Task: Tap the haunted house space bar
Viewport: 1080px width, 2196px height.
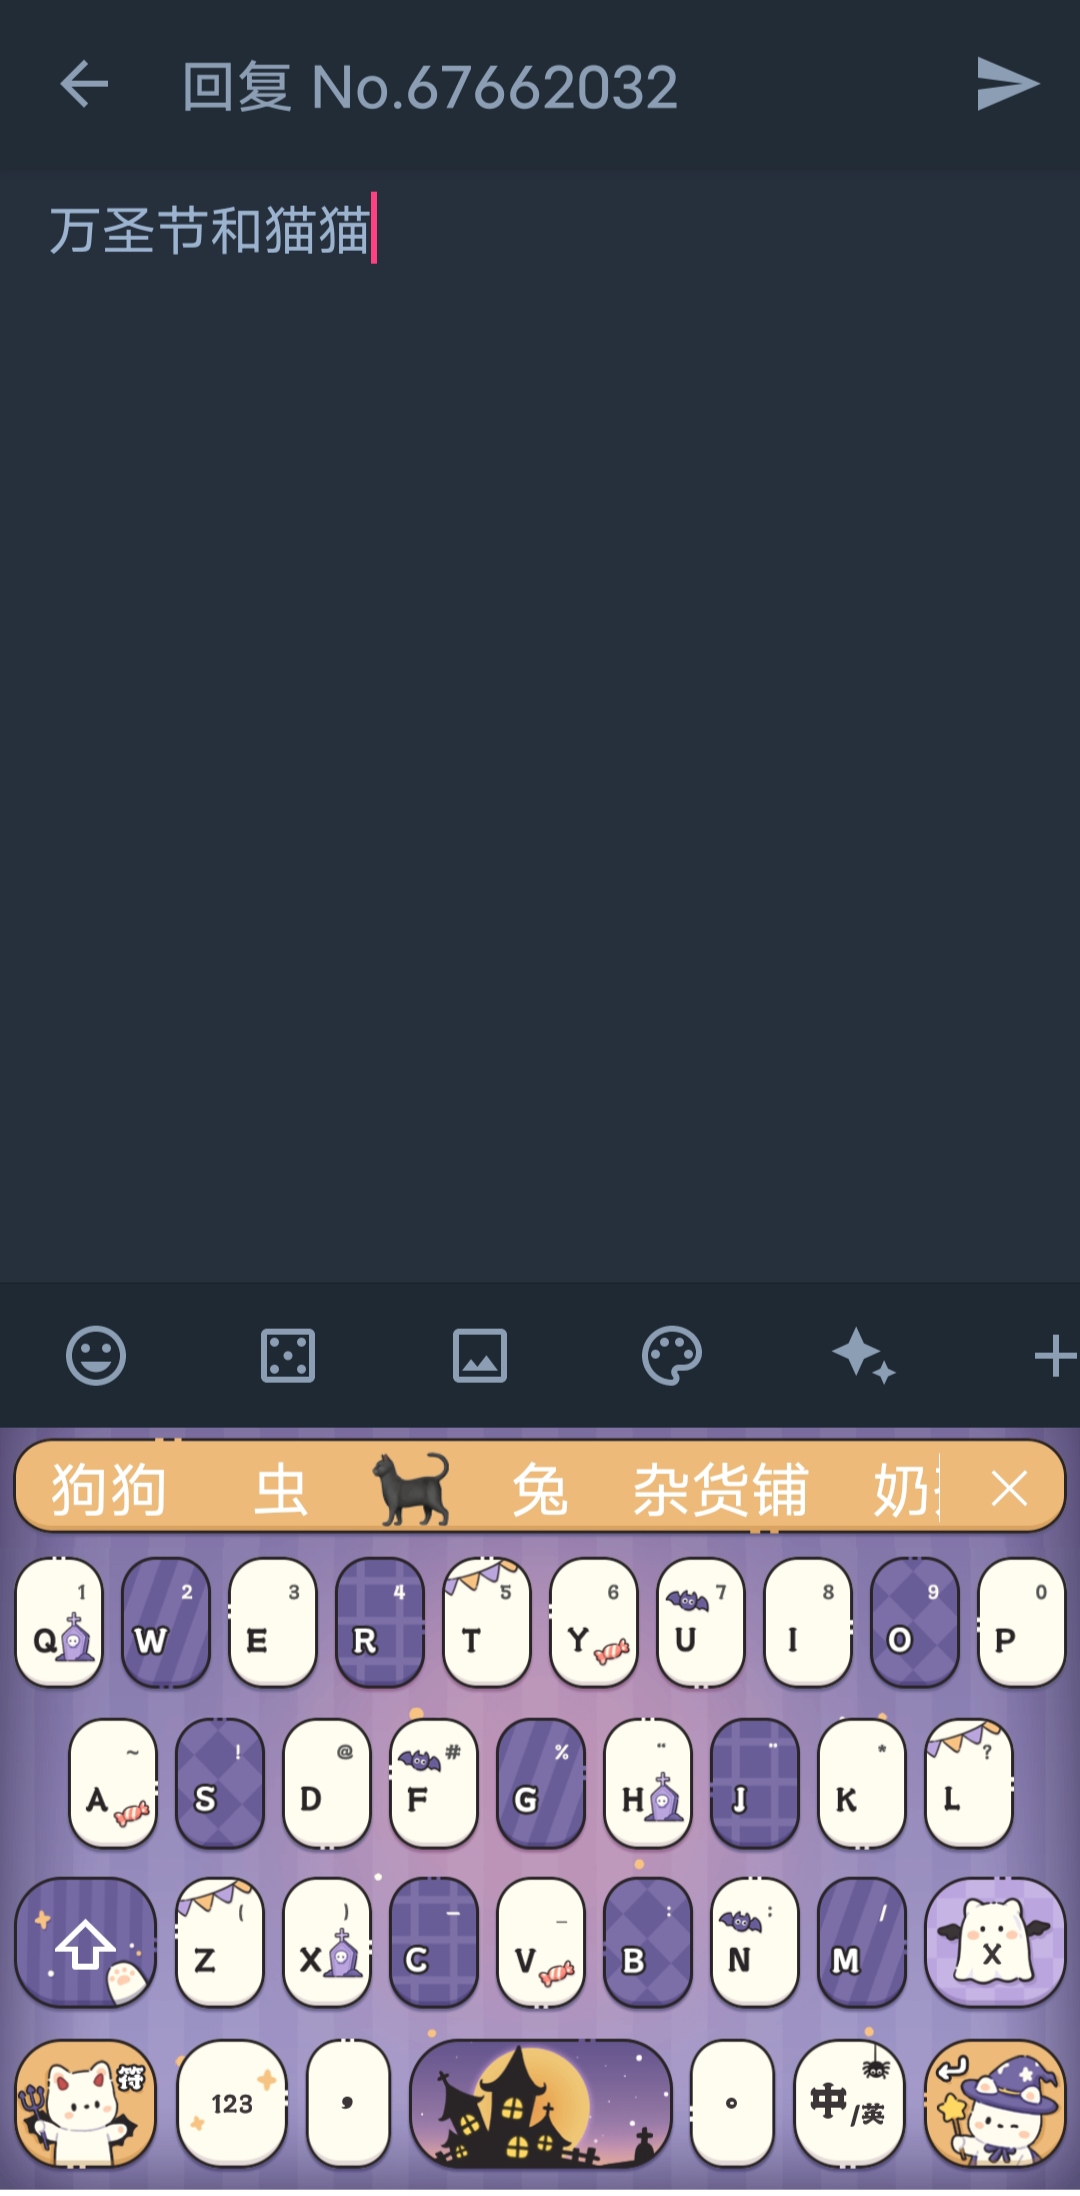Action: point(540,2103)
